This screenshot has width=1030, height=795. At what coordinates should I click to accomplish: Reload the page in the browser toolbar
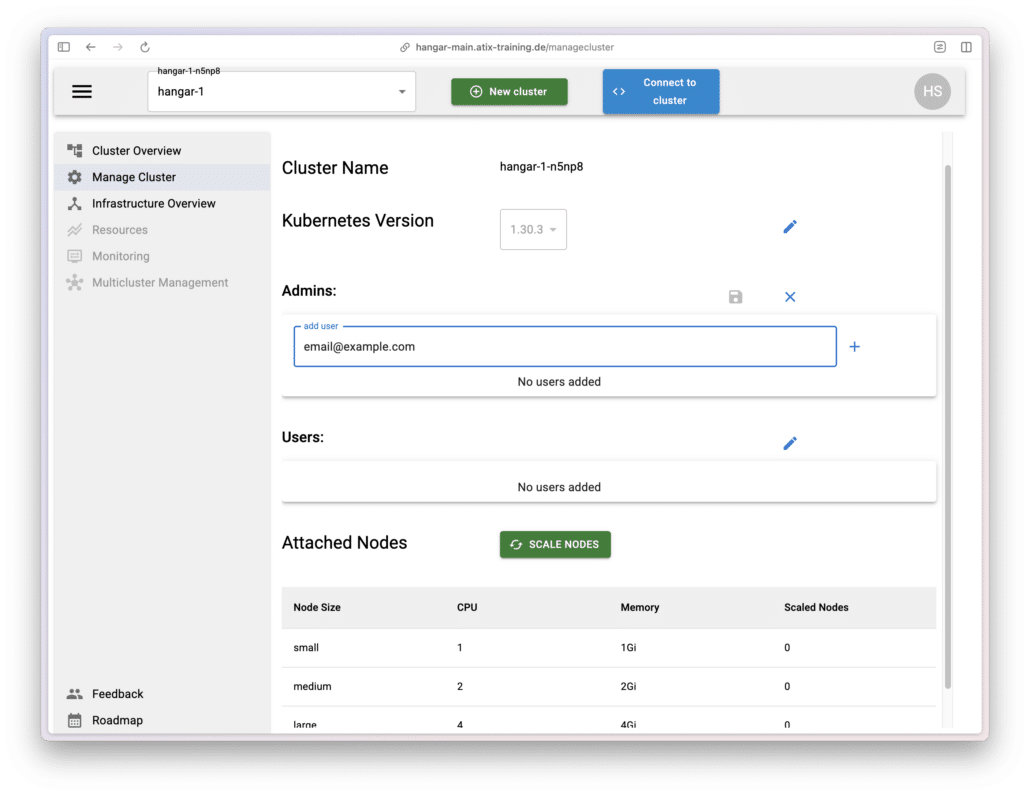pyautogui.click(x=145, y=47)
